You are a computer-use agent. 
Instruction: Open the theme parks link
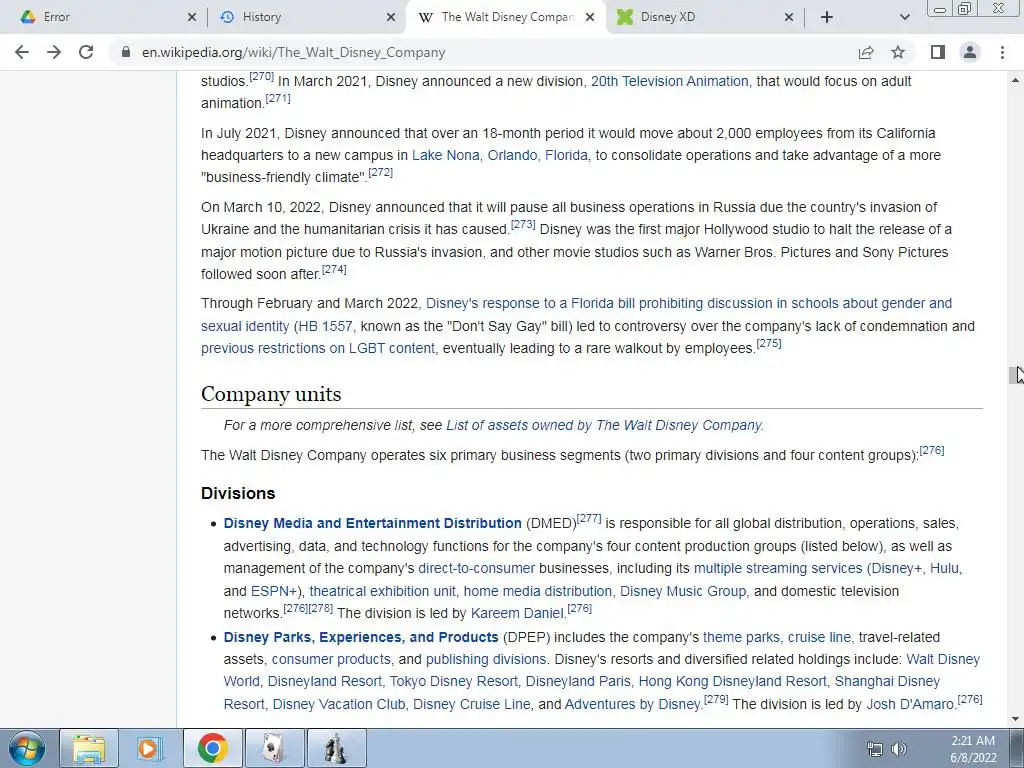(741, 637)
